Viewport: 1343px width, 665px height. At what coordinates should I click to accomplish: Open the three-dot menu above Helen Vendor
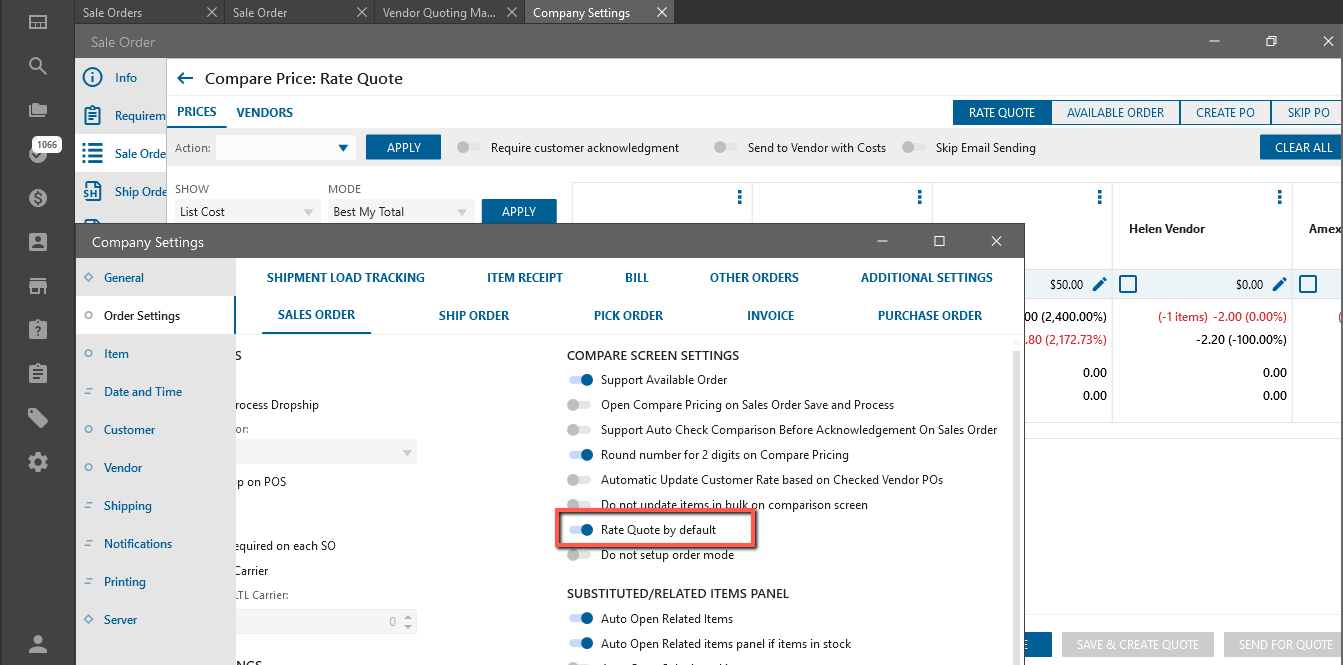(x=1280, y=197)
